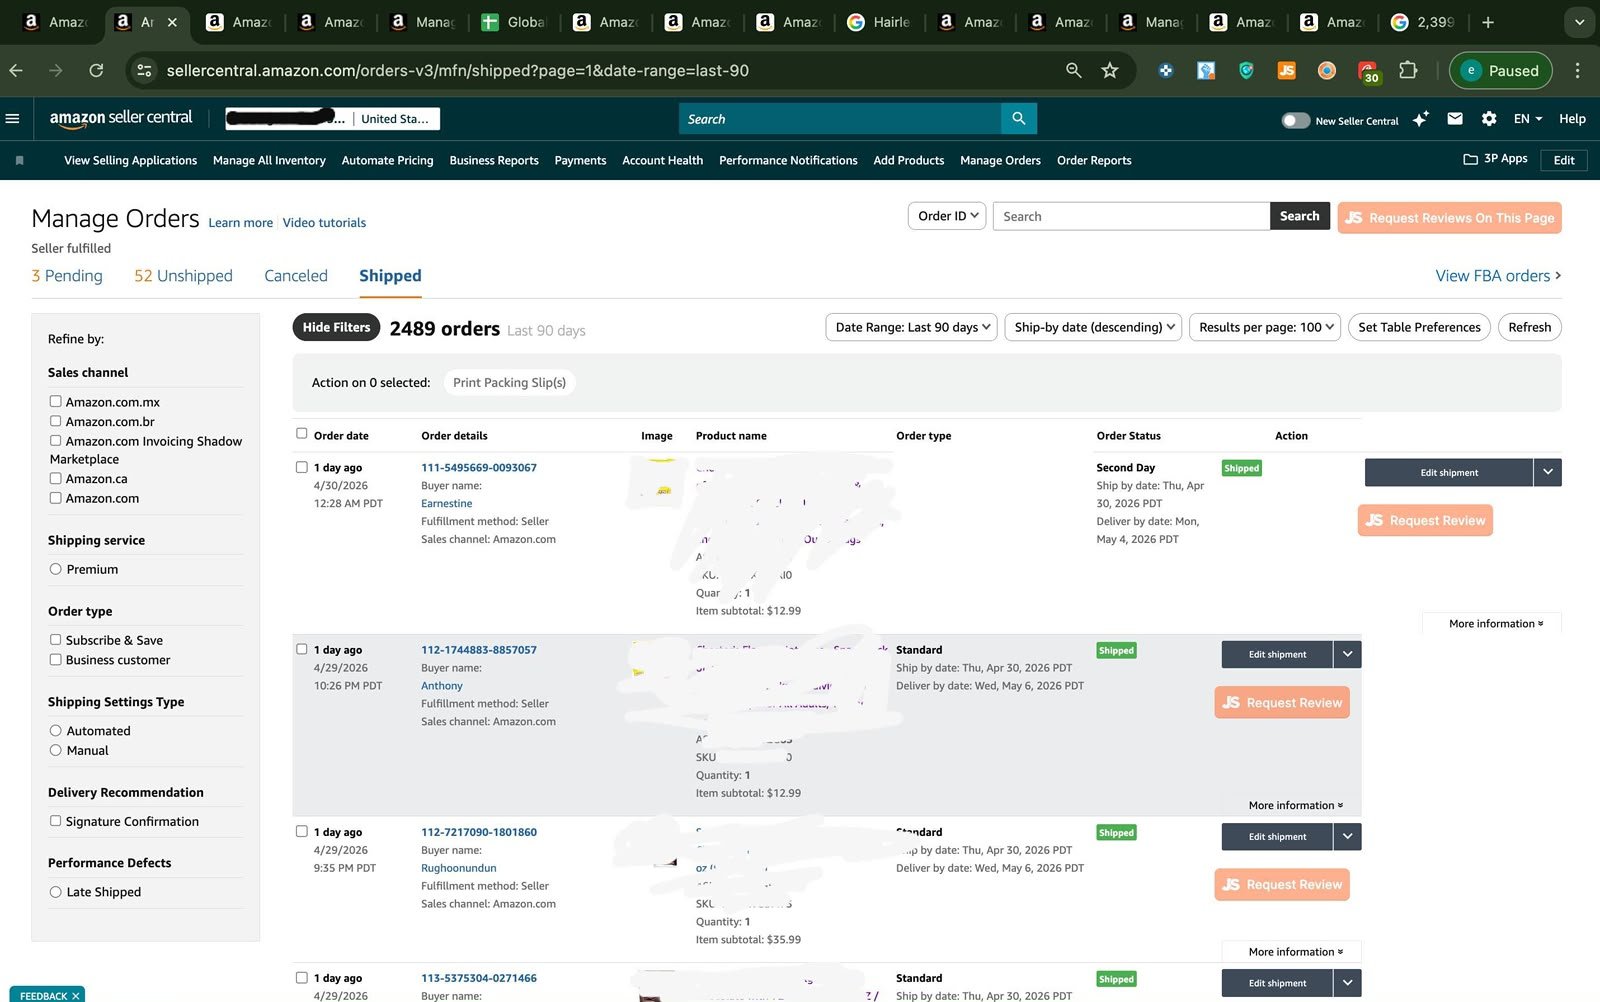Click the Seller Central header search field

click(x=840, y=118)
